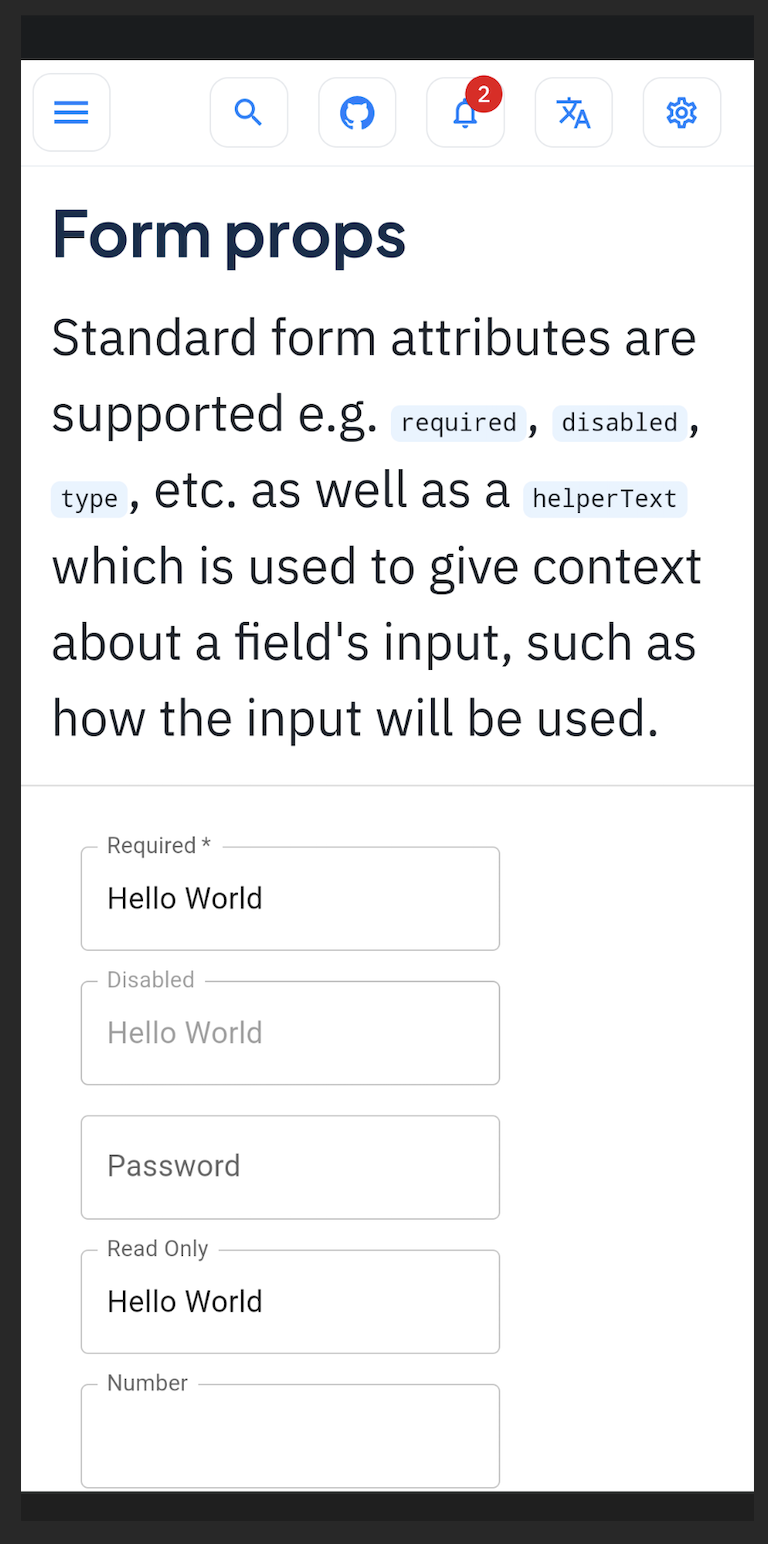Change language using the translate icon
This screenshot has width=768, height=1544.
click(573, 112)
